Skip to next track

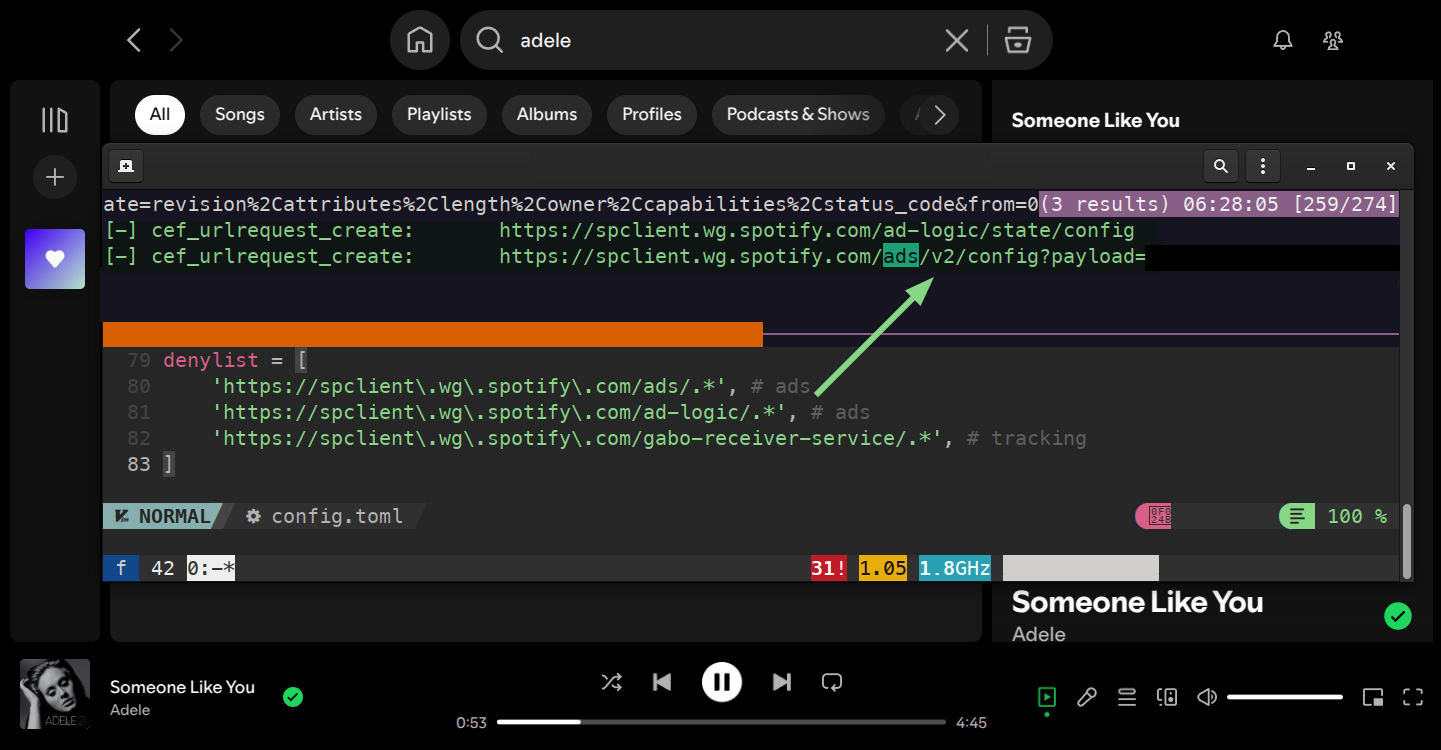point(782,682)
